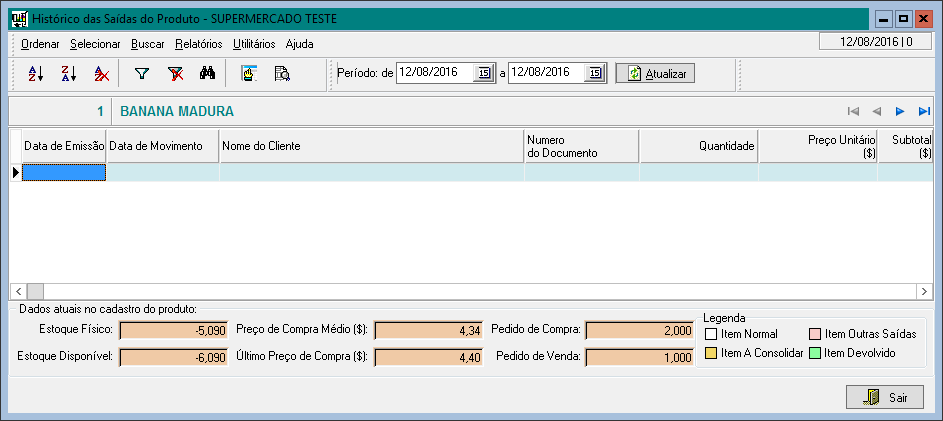Viewport: 943px width, 421px height.
Task: Click the Sair button
Action: pyautogui.click(x=884, y=397)
